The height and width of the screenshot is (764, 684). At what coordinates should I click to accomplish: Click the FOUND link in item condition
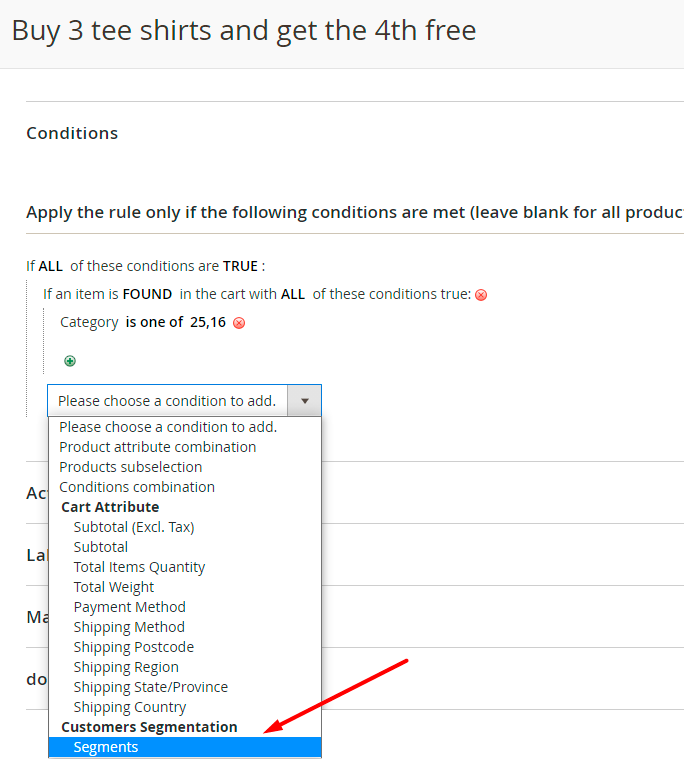(x=147, y=294)
